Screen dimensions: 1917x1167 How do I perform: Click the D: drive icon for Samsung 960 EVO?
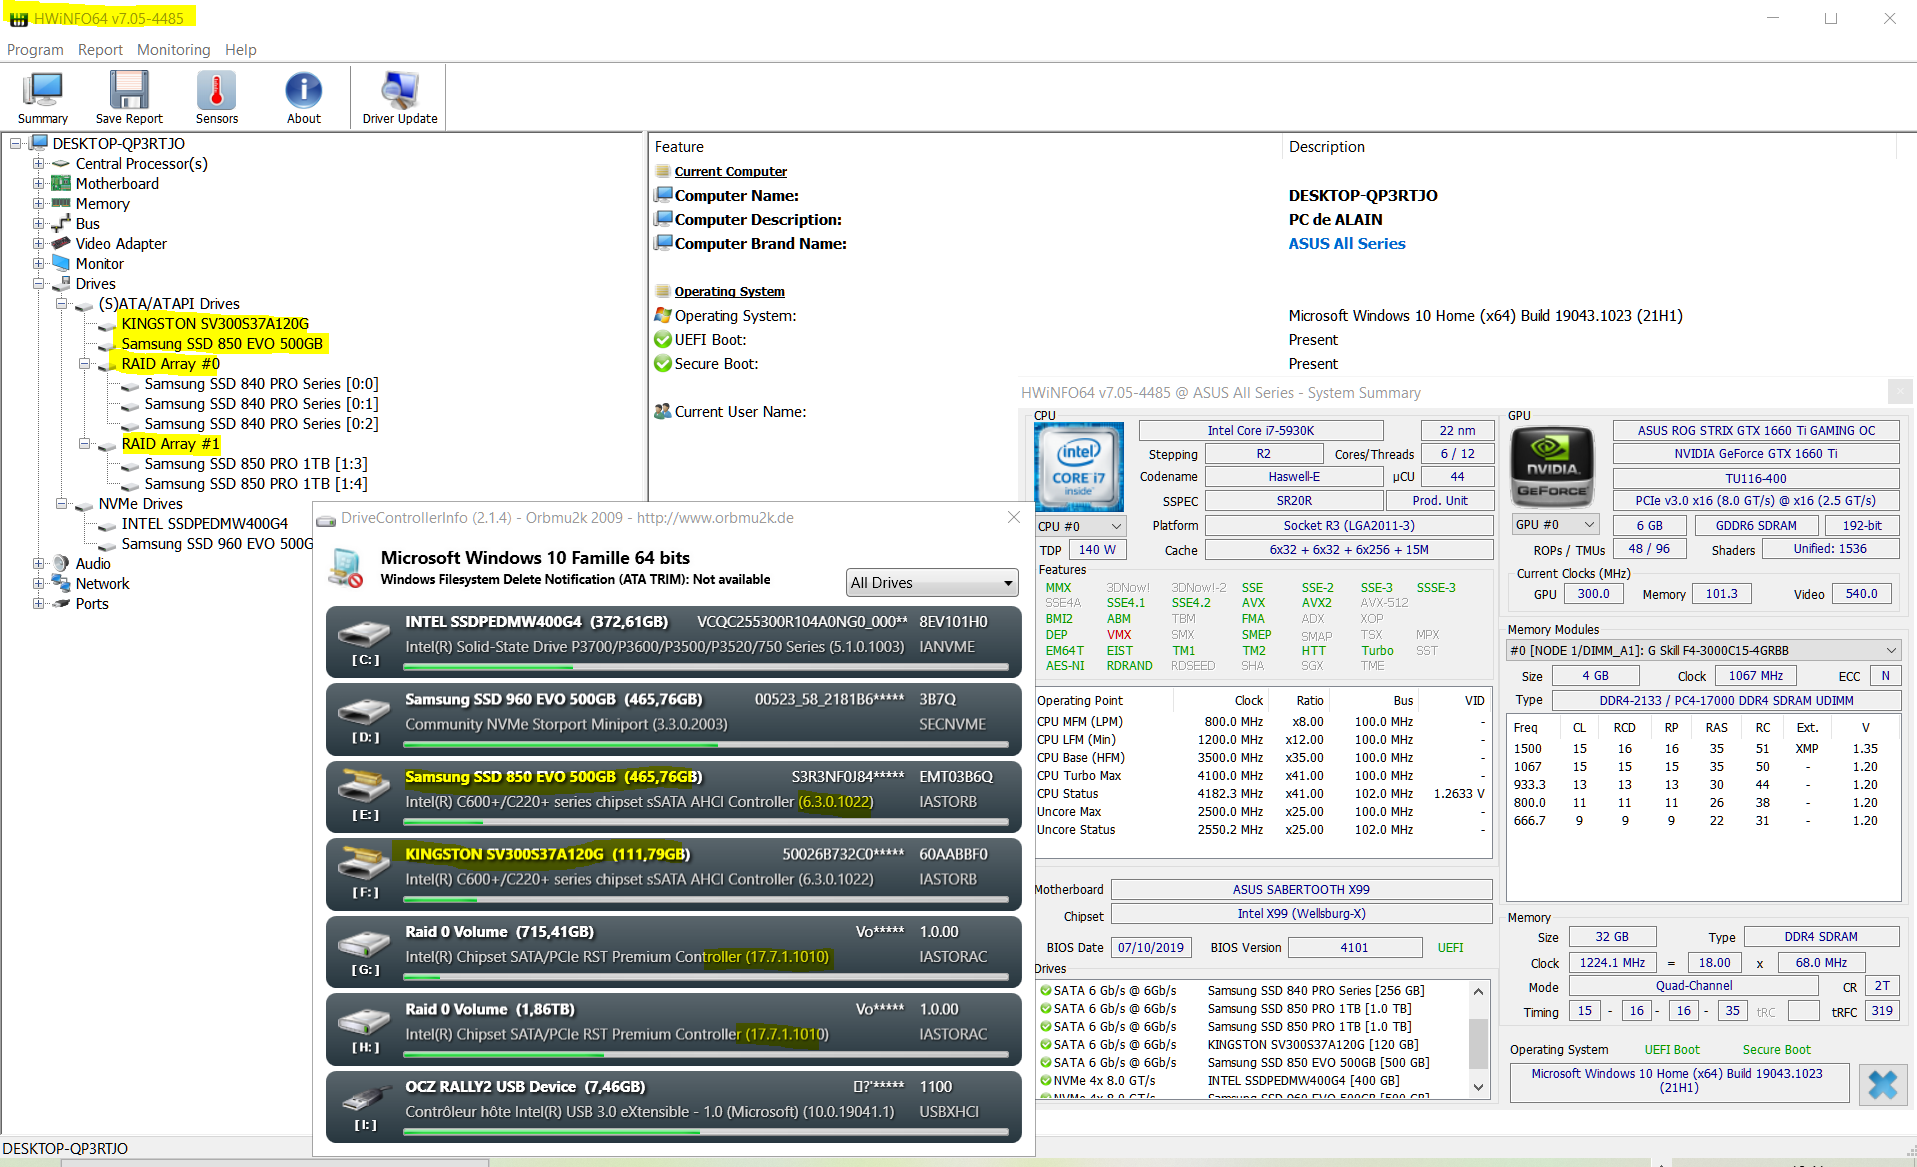[364, 711]
